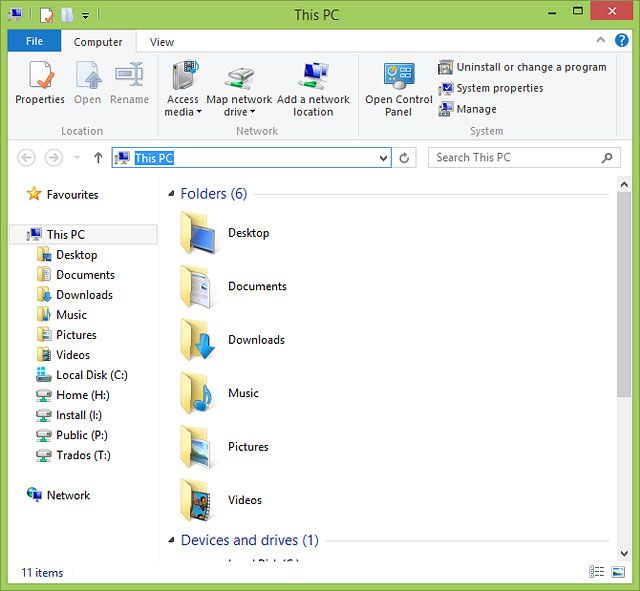Open the This PC system menu icon
Viewport: 640px width, 591px height.
[x=16, y=15]
